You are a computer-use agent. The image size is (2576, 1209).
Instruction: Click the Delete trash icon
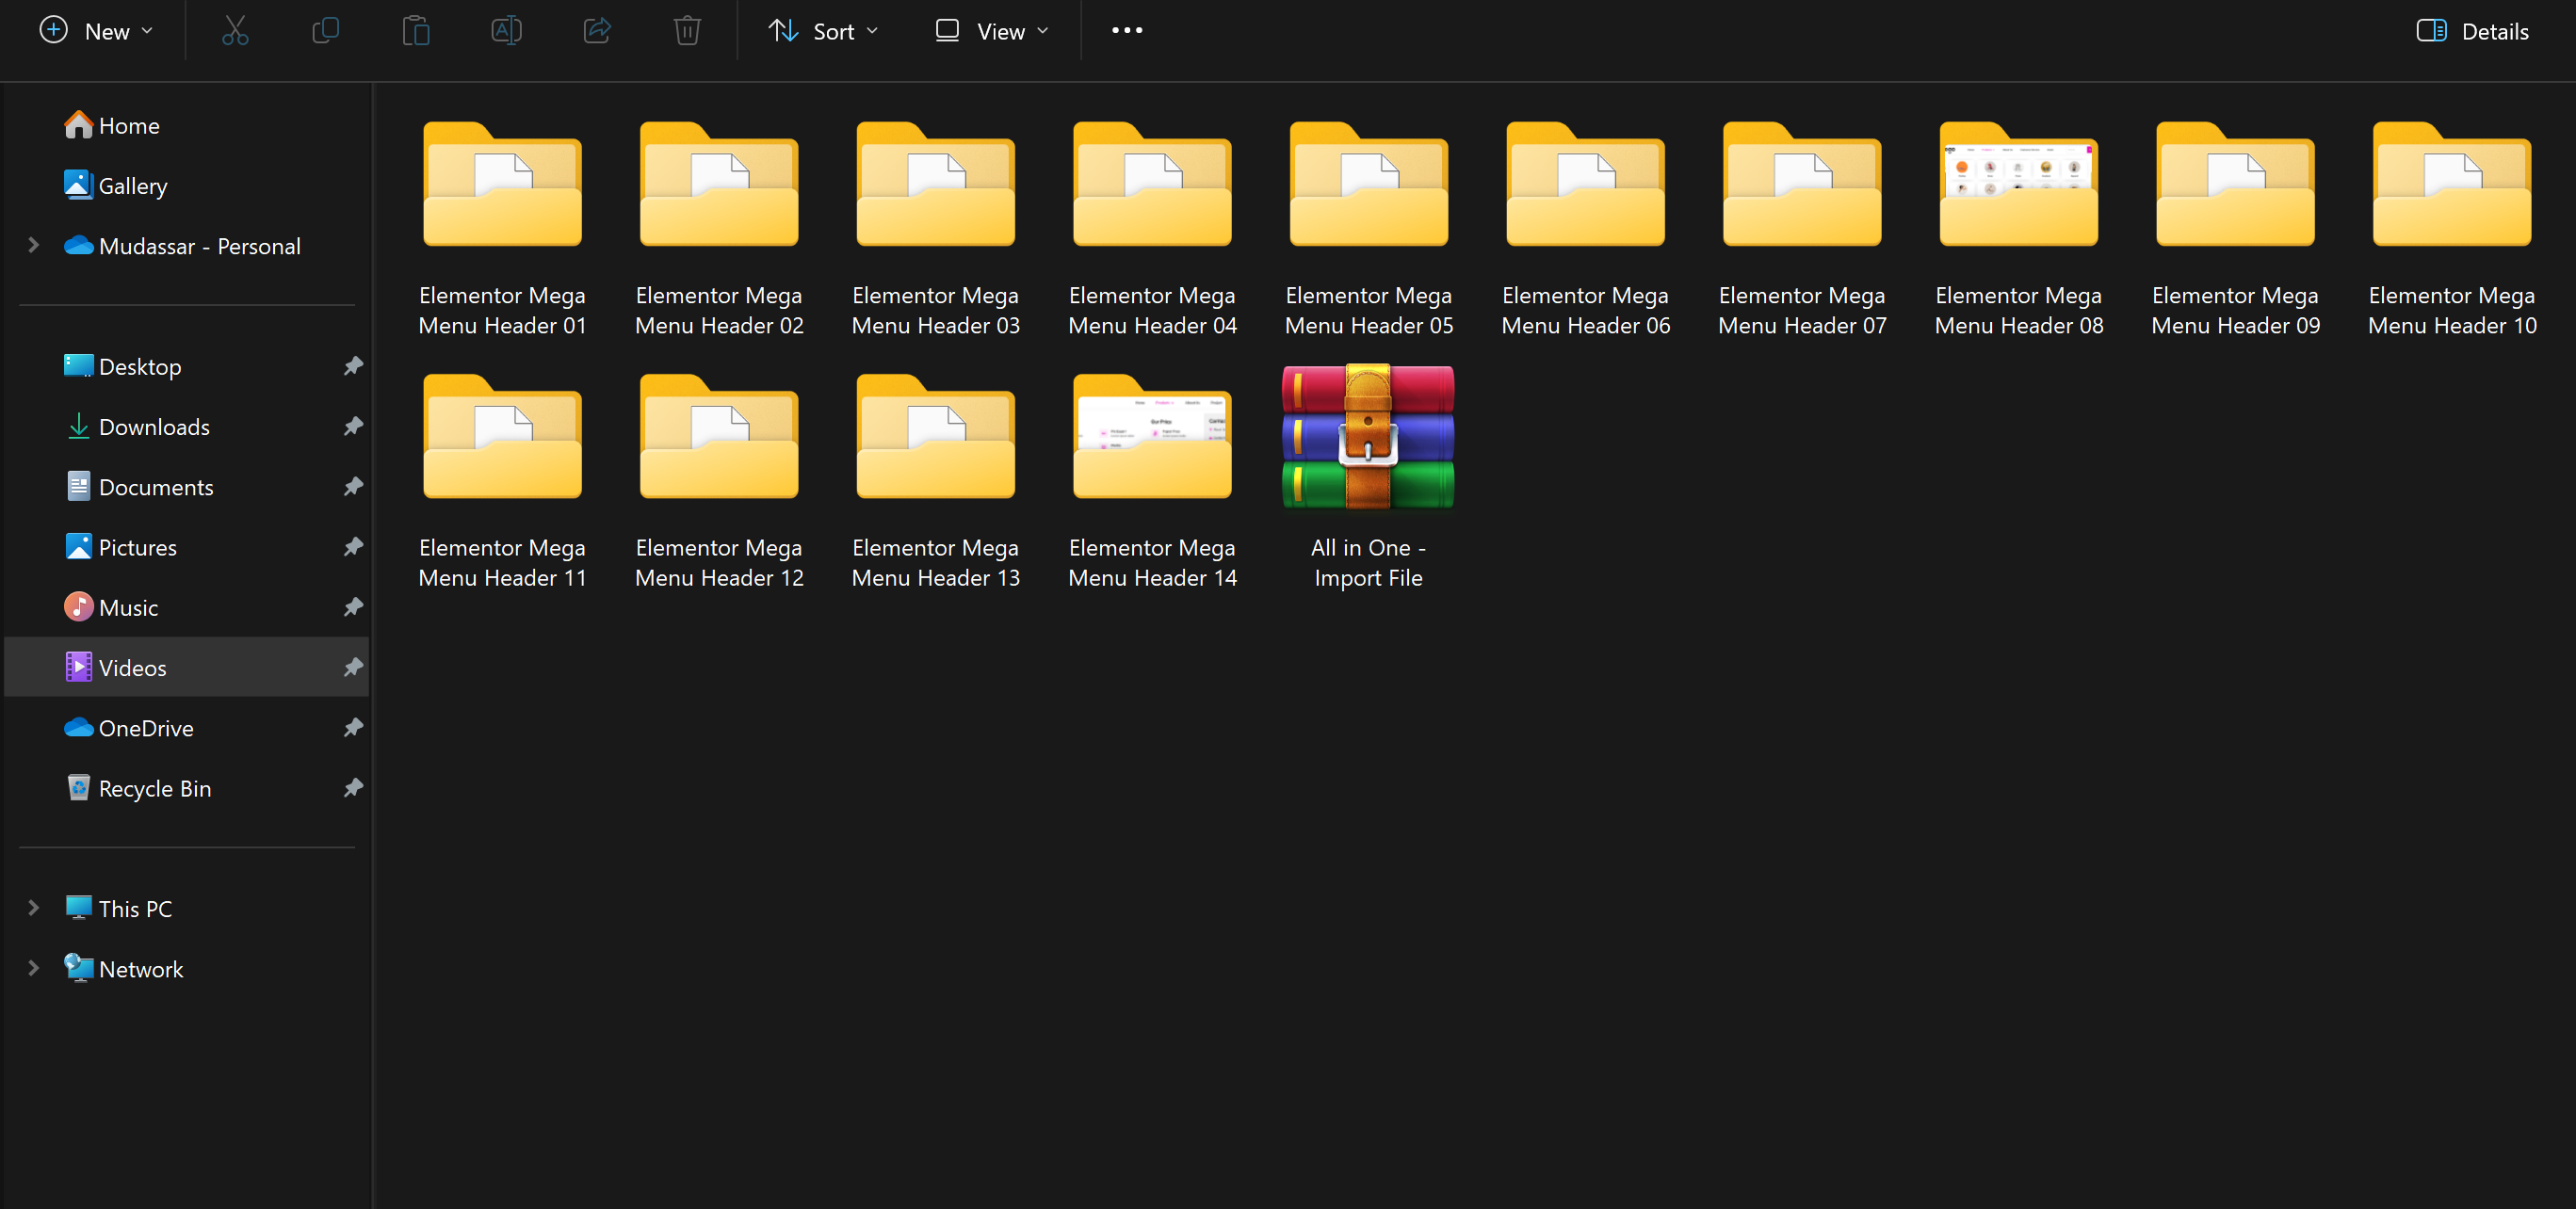(x=687, y=31)
